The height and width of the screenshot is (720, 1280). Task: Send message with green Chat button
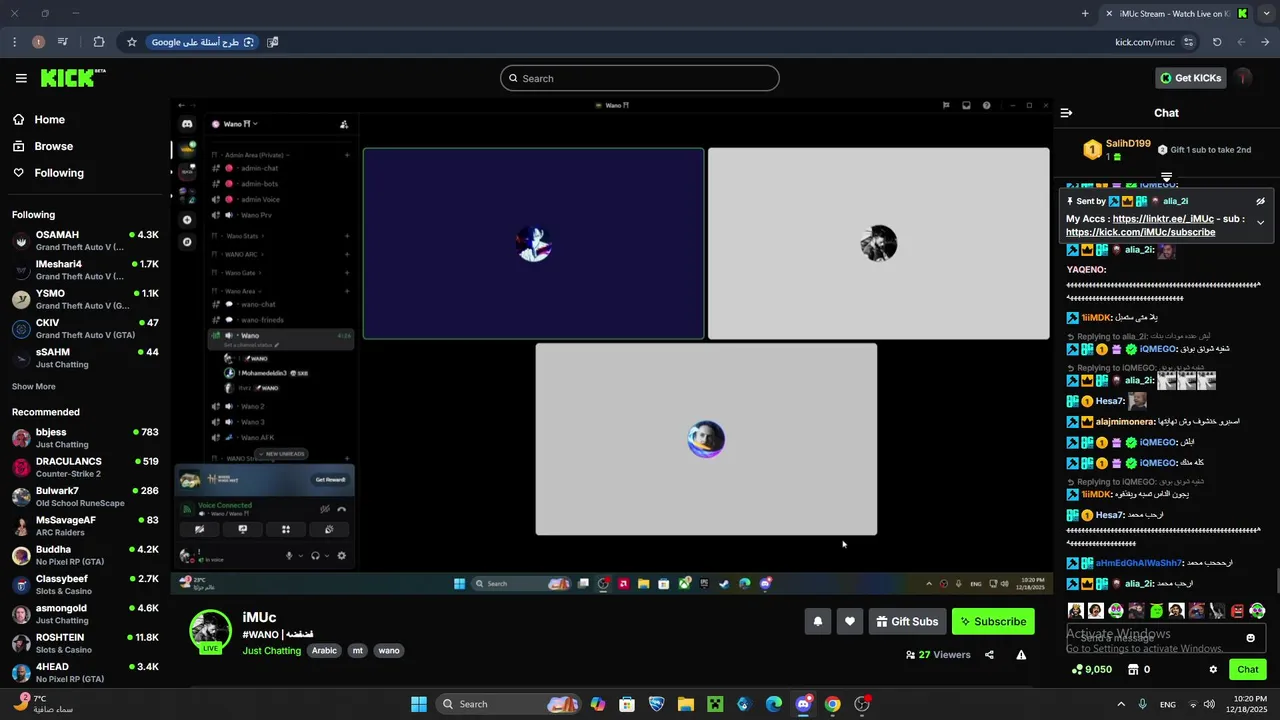[1248, 670]
